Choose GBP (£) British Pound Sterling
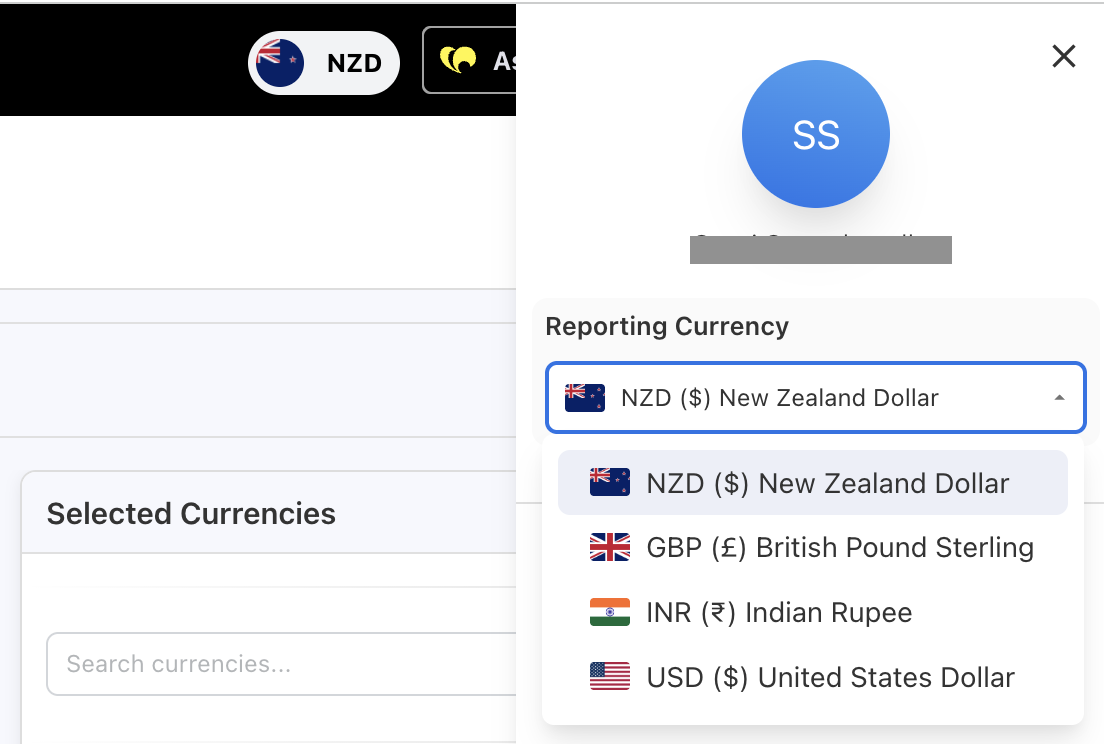Screen dimensions: 1104x744 coord(840,547)
